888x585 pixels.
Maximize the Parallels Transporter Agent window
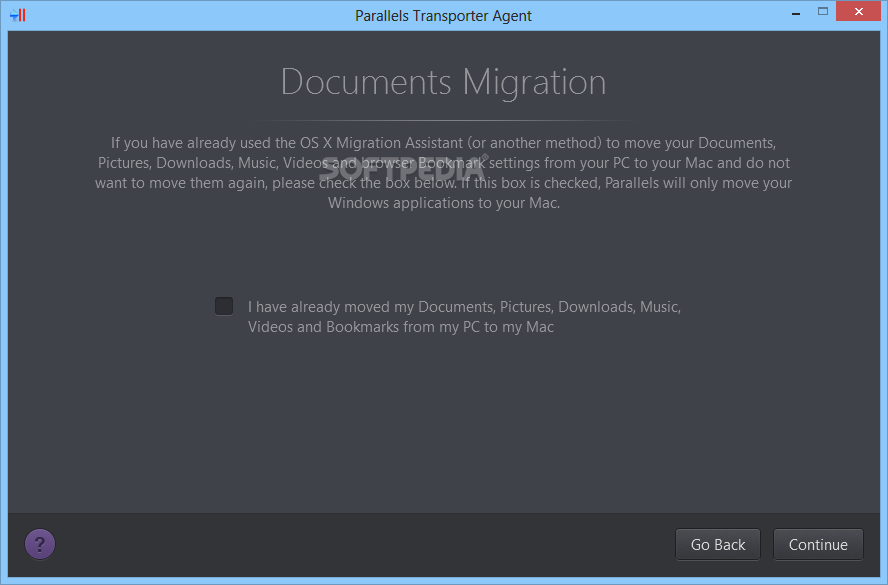823,11
